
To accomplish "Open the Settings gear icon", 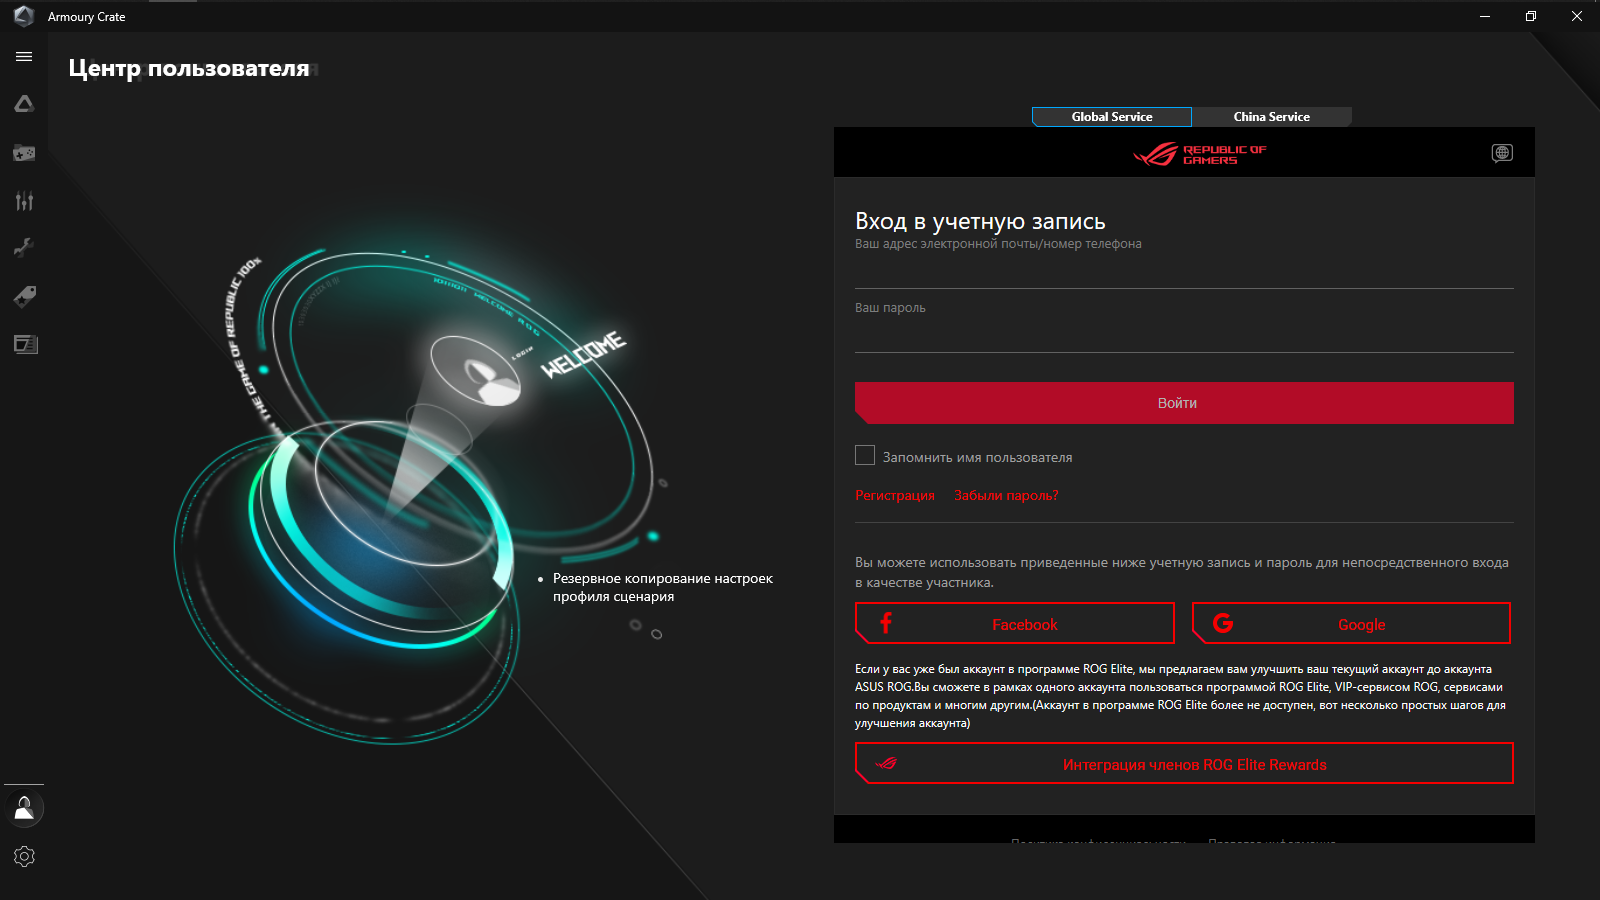I will [24, 857].
